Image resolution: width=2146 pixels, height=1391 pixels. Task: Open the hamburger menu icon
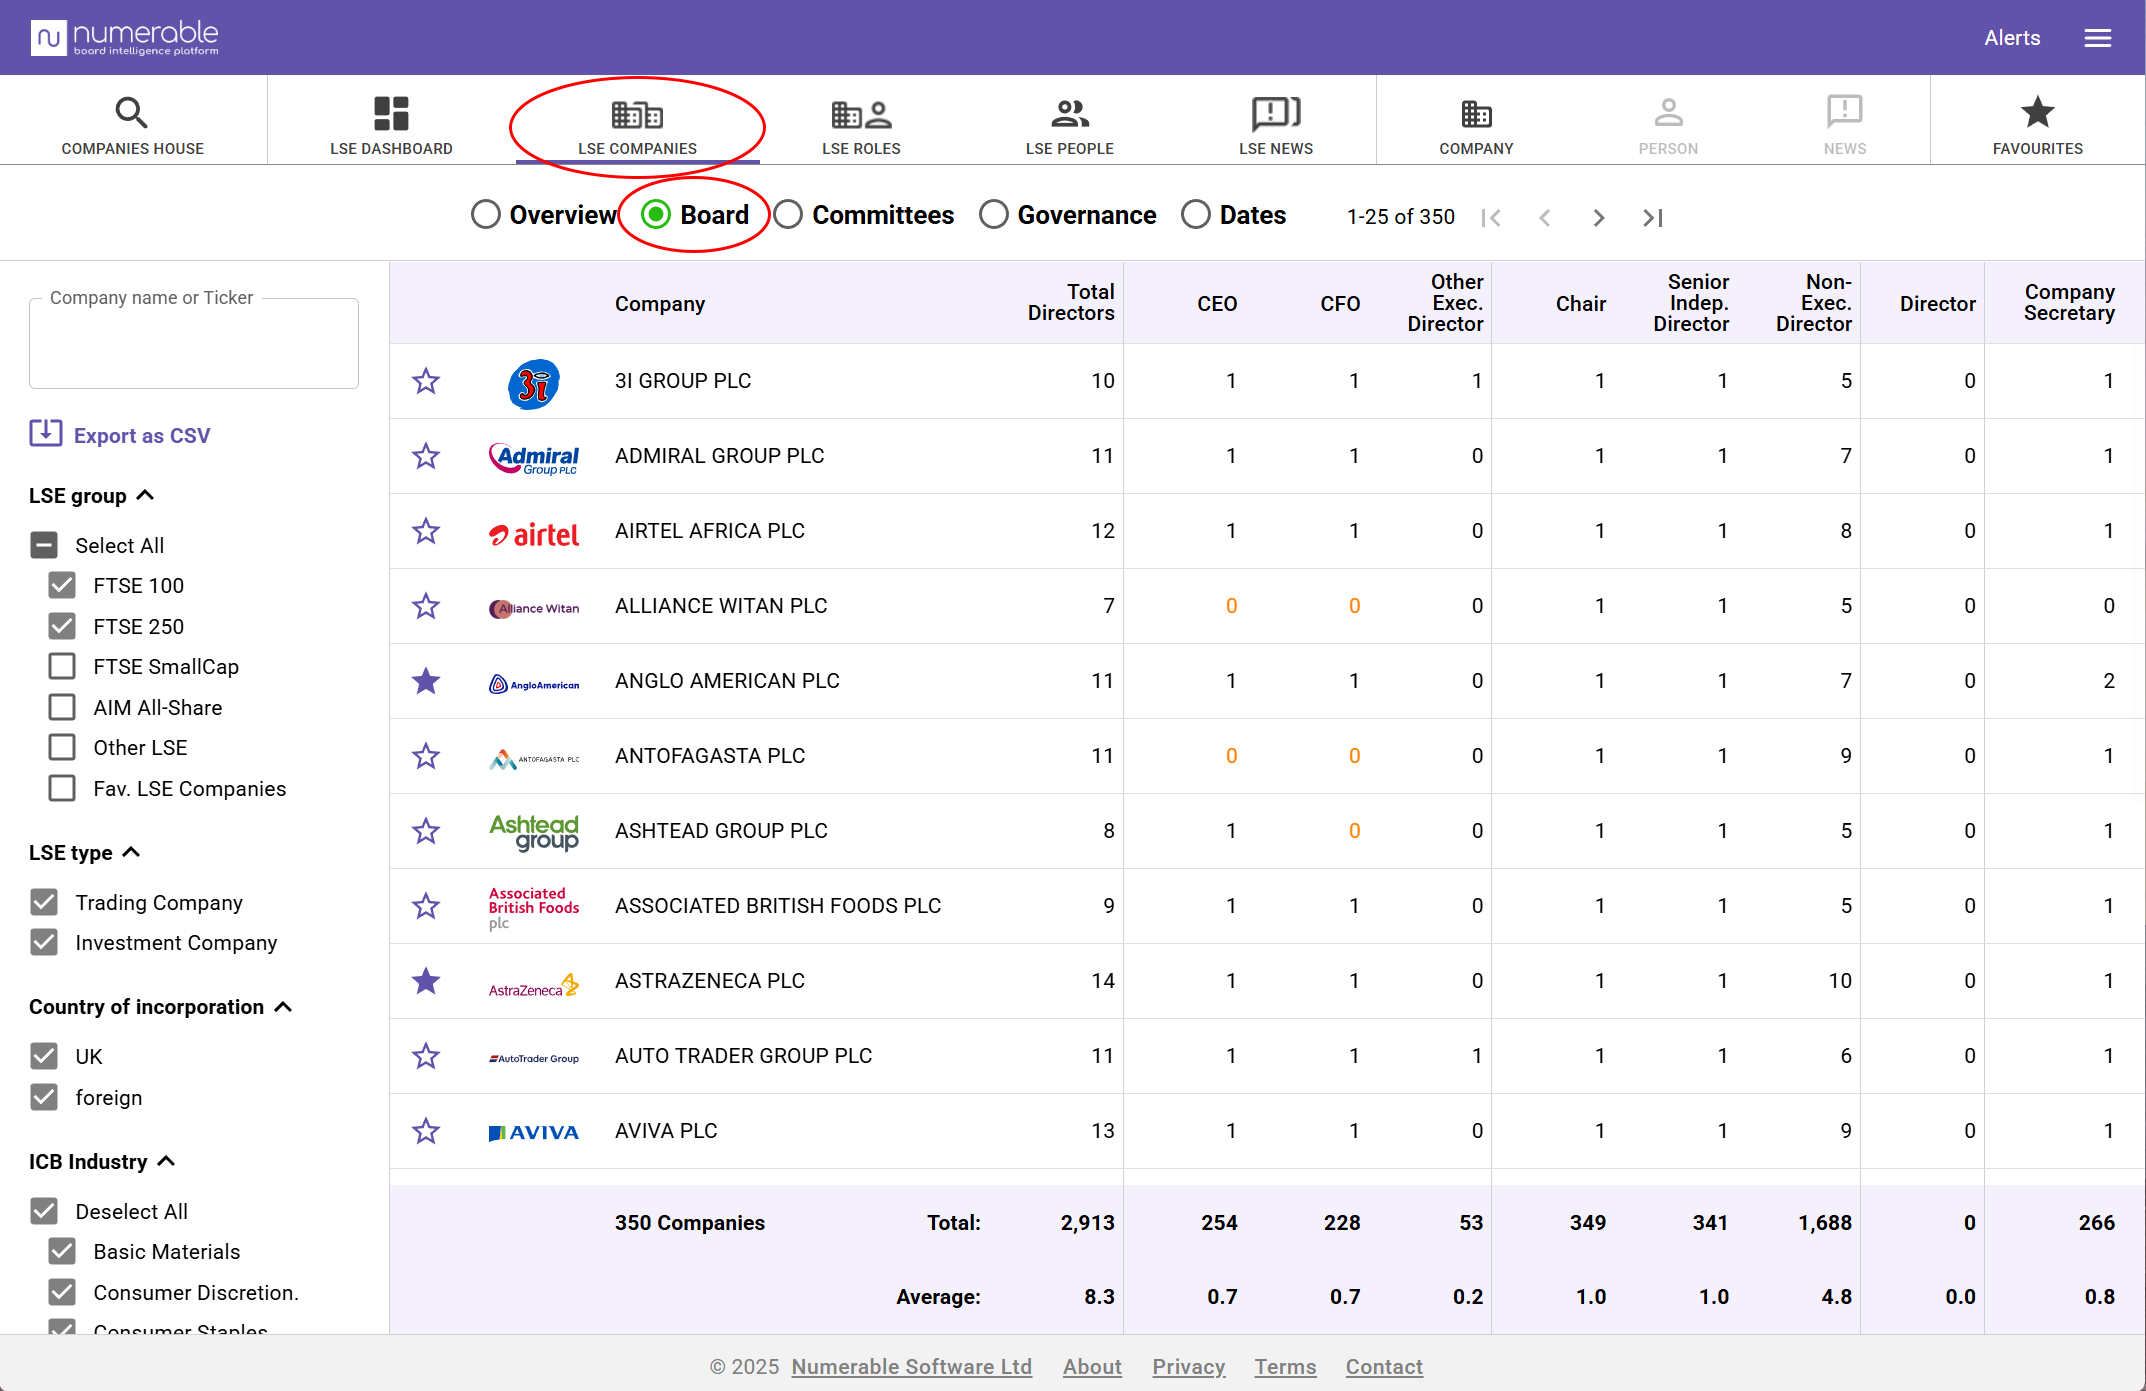click(2097, 38)
